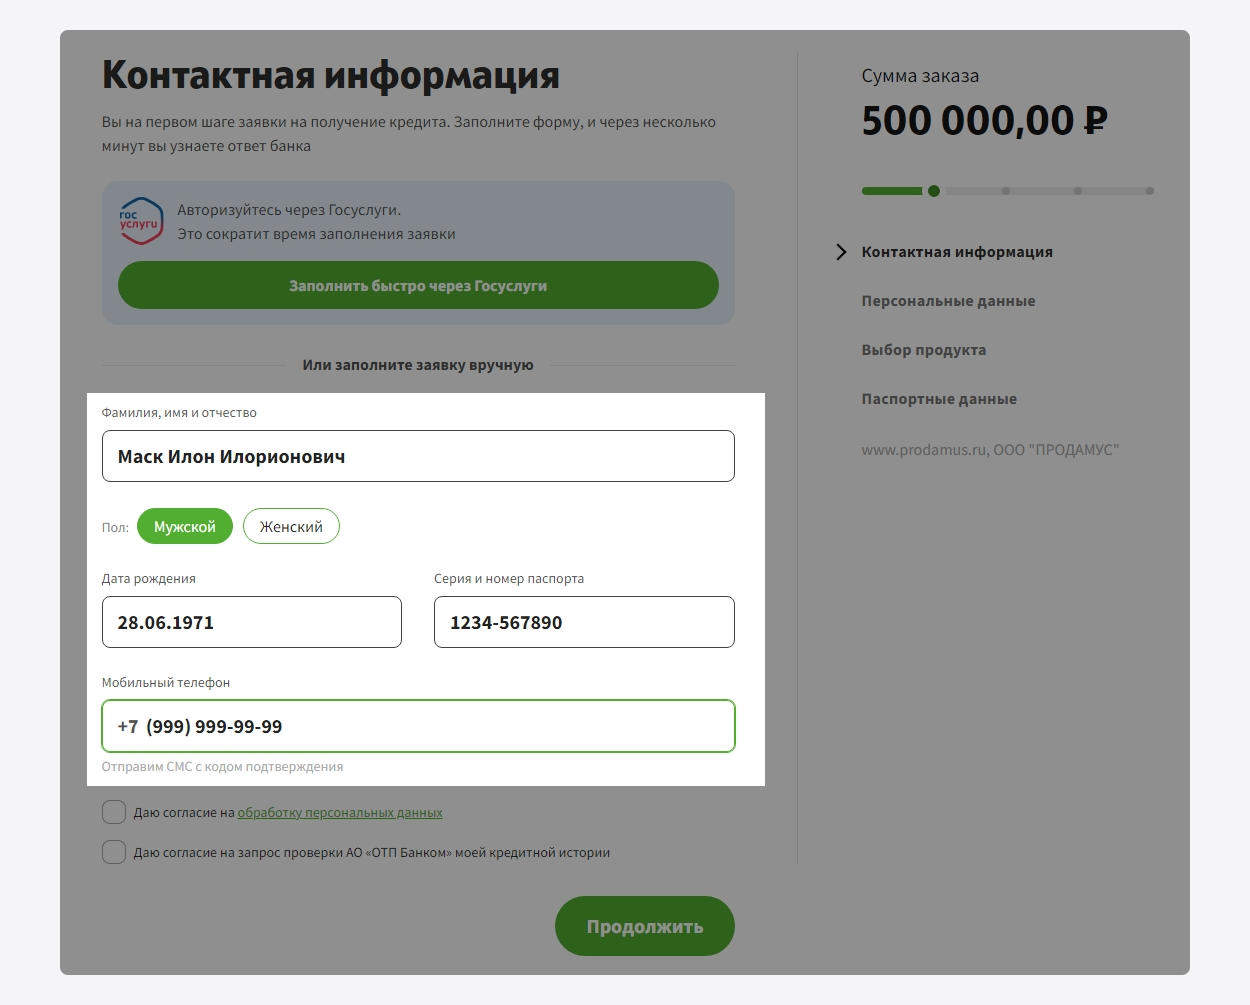
Task: Click the Госуслуги logo icon
Action: click(140, 221)
